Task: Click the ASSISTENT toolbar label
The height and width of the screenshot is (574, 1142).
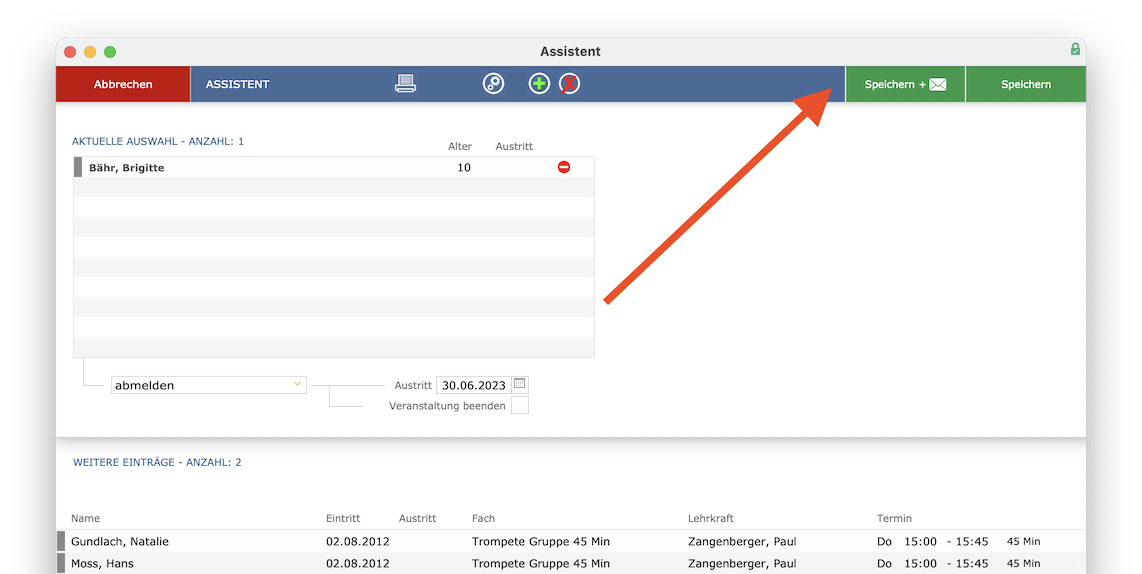Action: click(237, 84)
